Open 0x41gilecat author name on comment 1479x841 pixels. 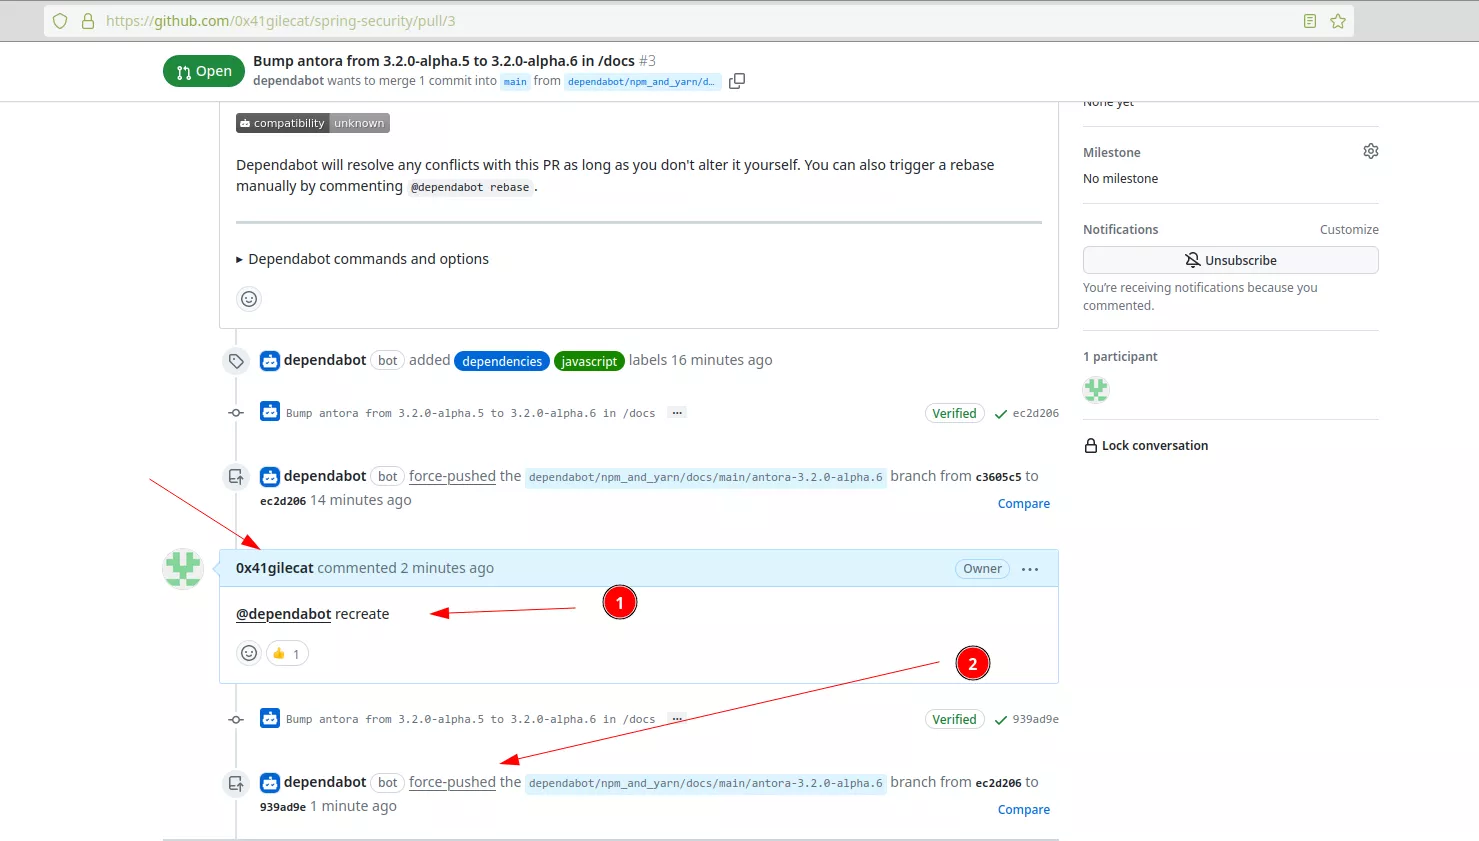275,568
